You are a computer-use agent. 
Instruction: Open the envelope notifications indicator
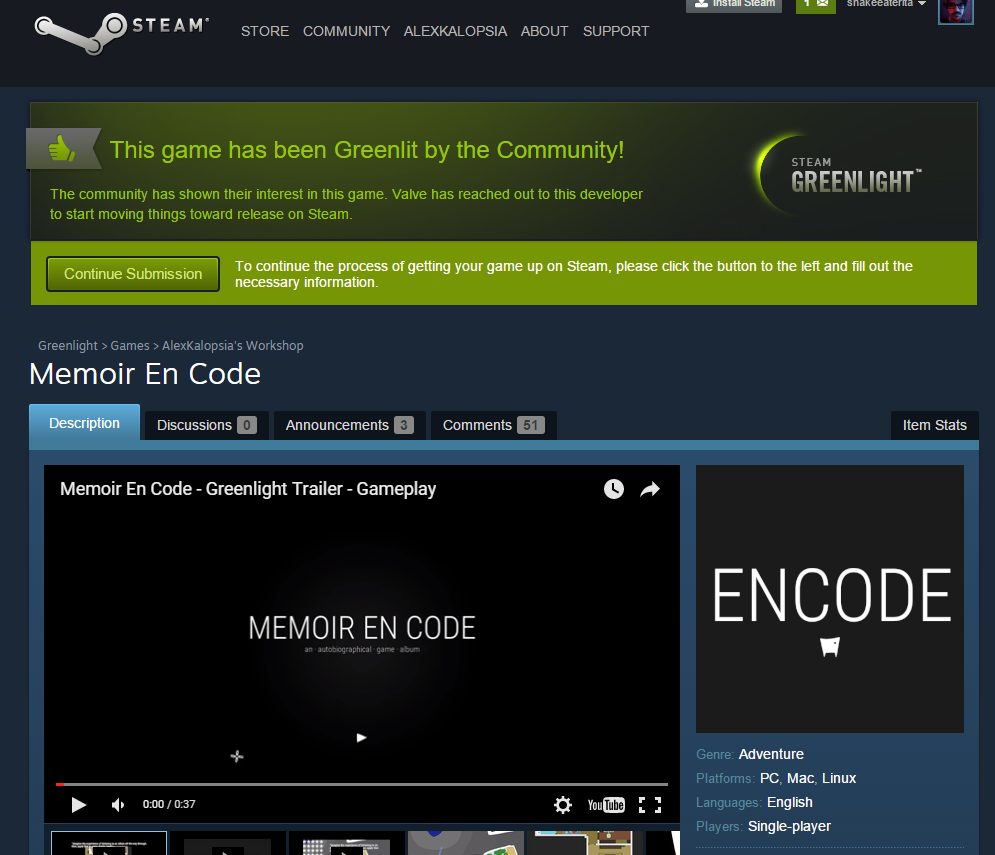tap(815, 4)
